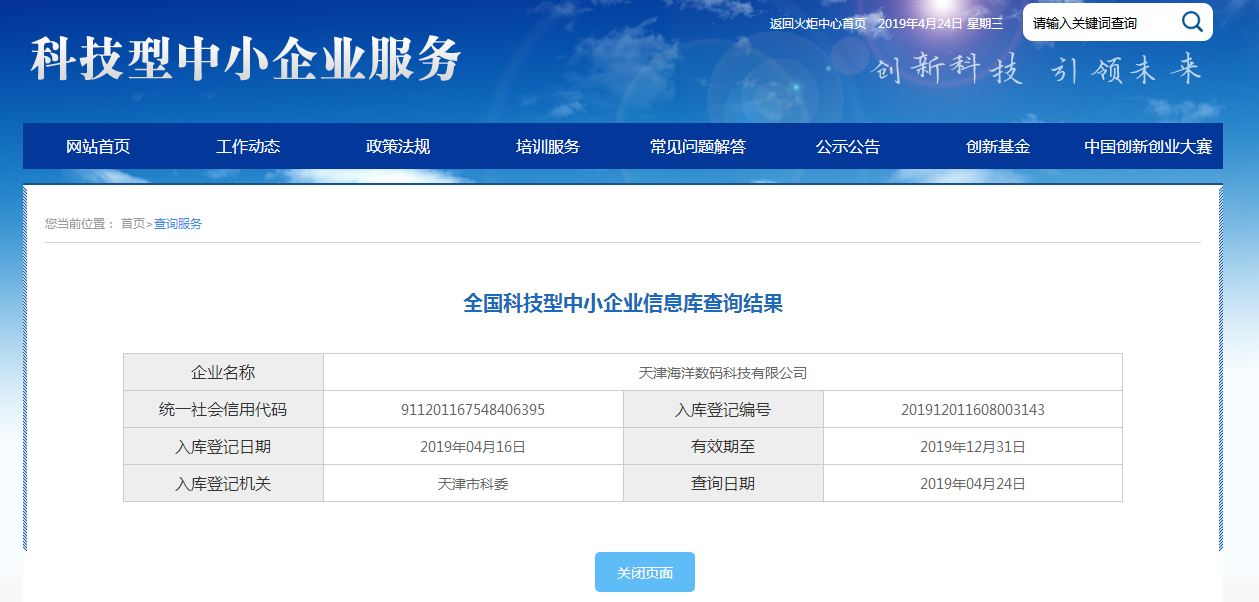The height and width of the screenshot is (602, 1259).
Task: Click the 查询服务 breadcrumb link
Action: pos(178,224)
